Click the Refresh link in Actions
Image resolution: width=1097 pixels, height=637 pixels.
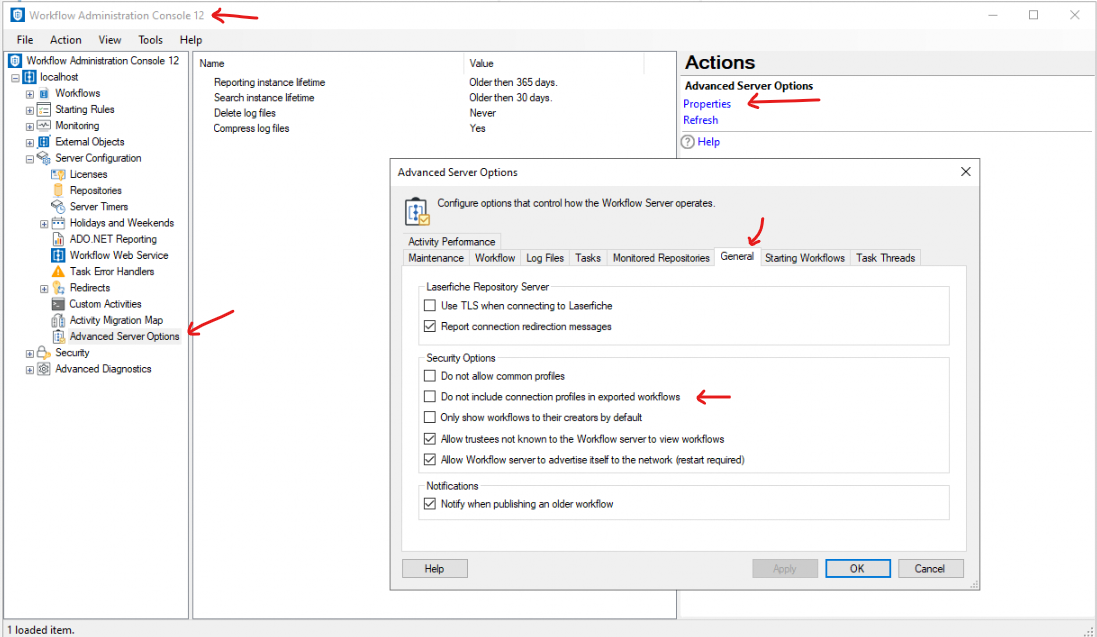click(700, 120)
